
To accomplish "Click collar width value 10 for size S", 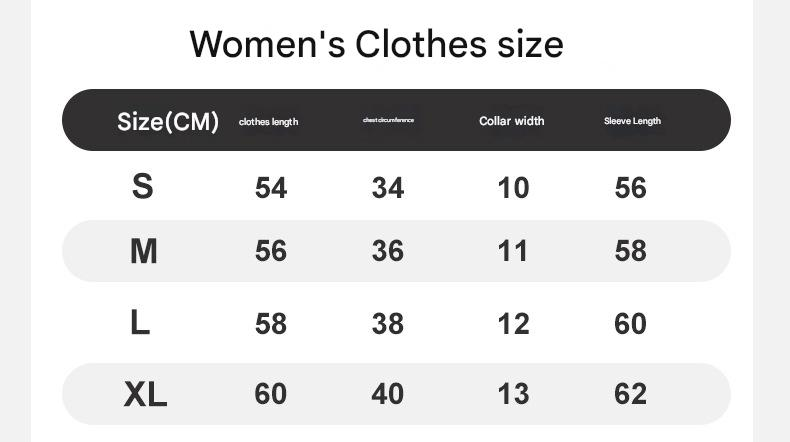I will click(513, 188).
